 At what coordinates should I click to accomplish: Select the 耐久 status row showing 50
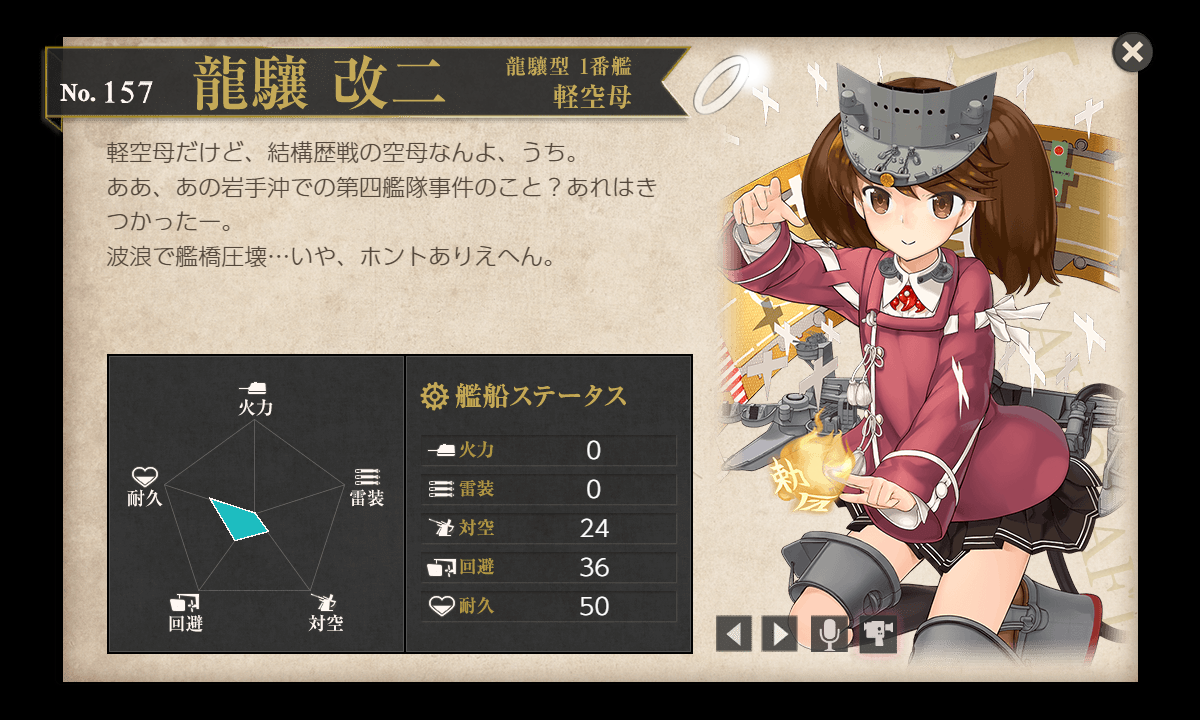pos(549,606)
